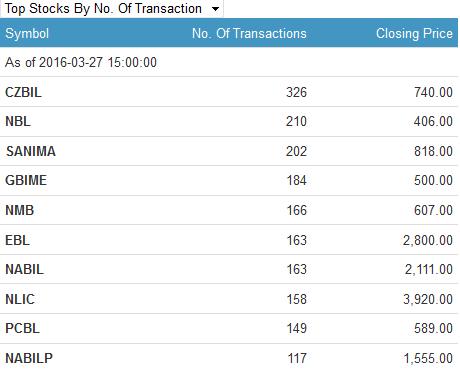The height and width of the screenshot is (372, 460).
Task: Open the EBL stock symbol
Action: [x=17, y=240]
